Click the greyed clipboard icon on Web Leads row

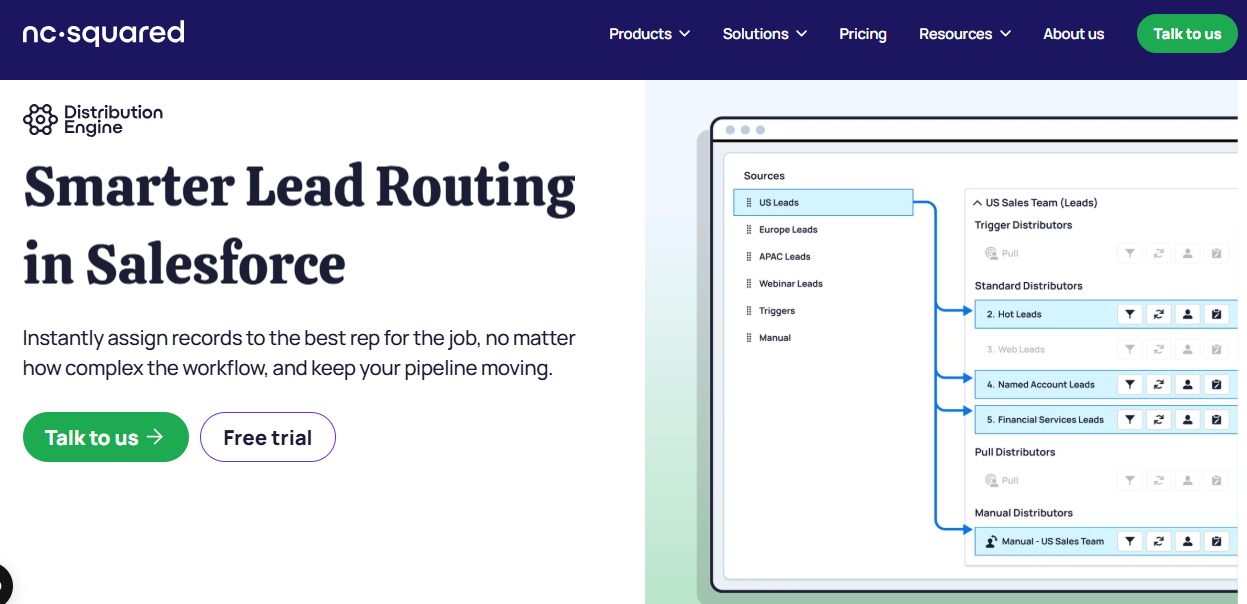coord(1217,349)
